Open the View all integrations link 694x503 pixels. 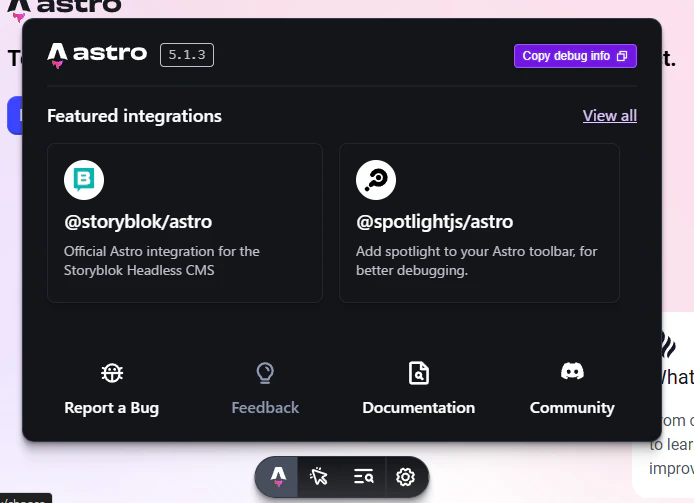pos(609,116)
